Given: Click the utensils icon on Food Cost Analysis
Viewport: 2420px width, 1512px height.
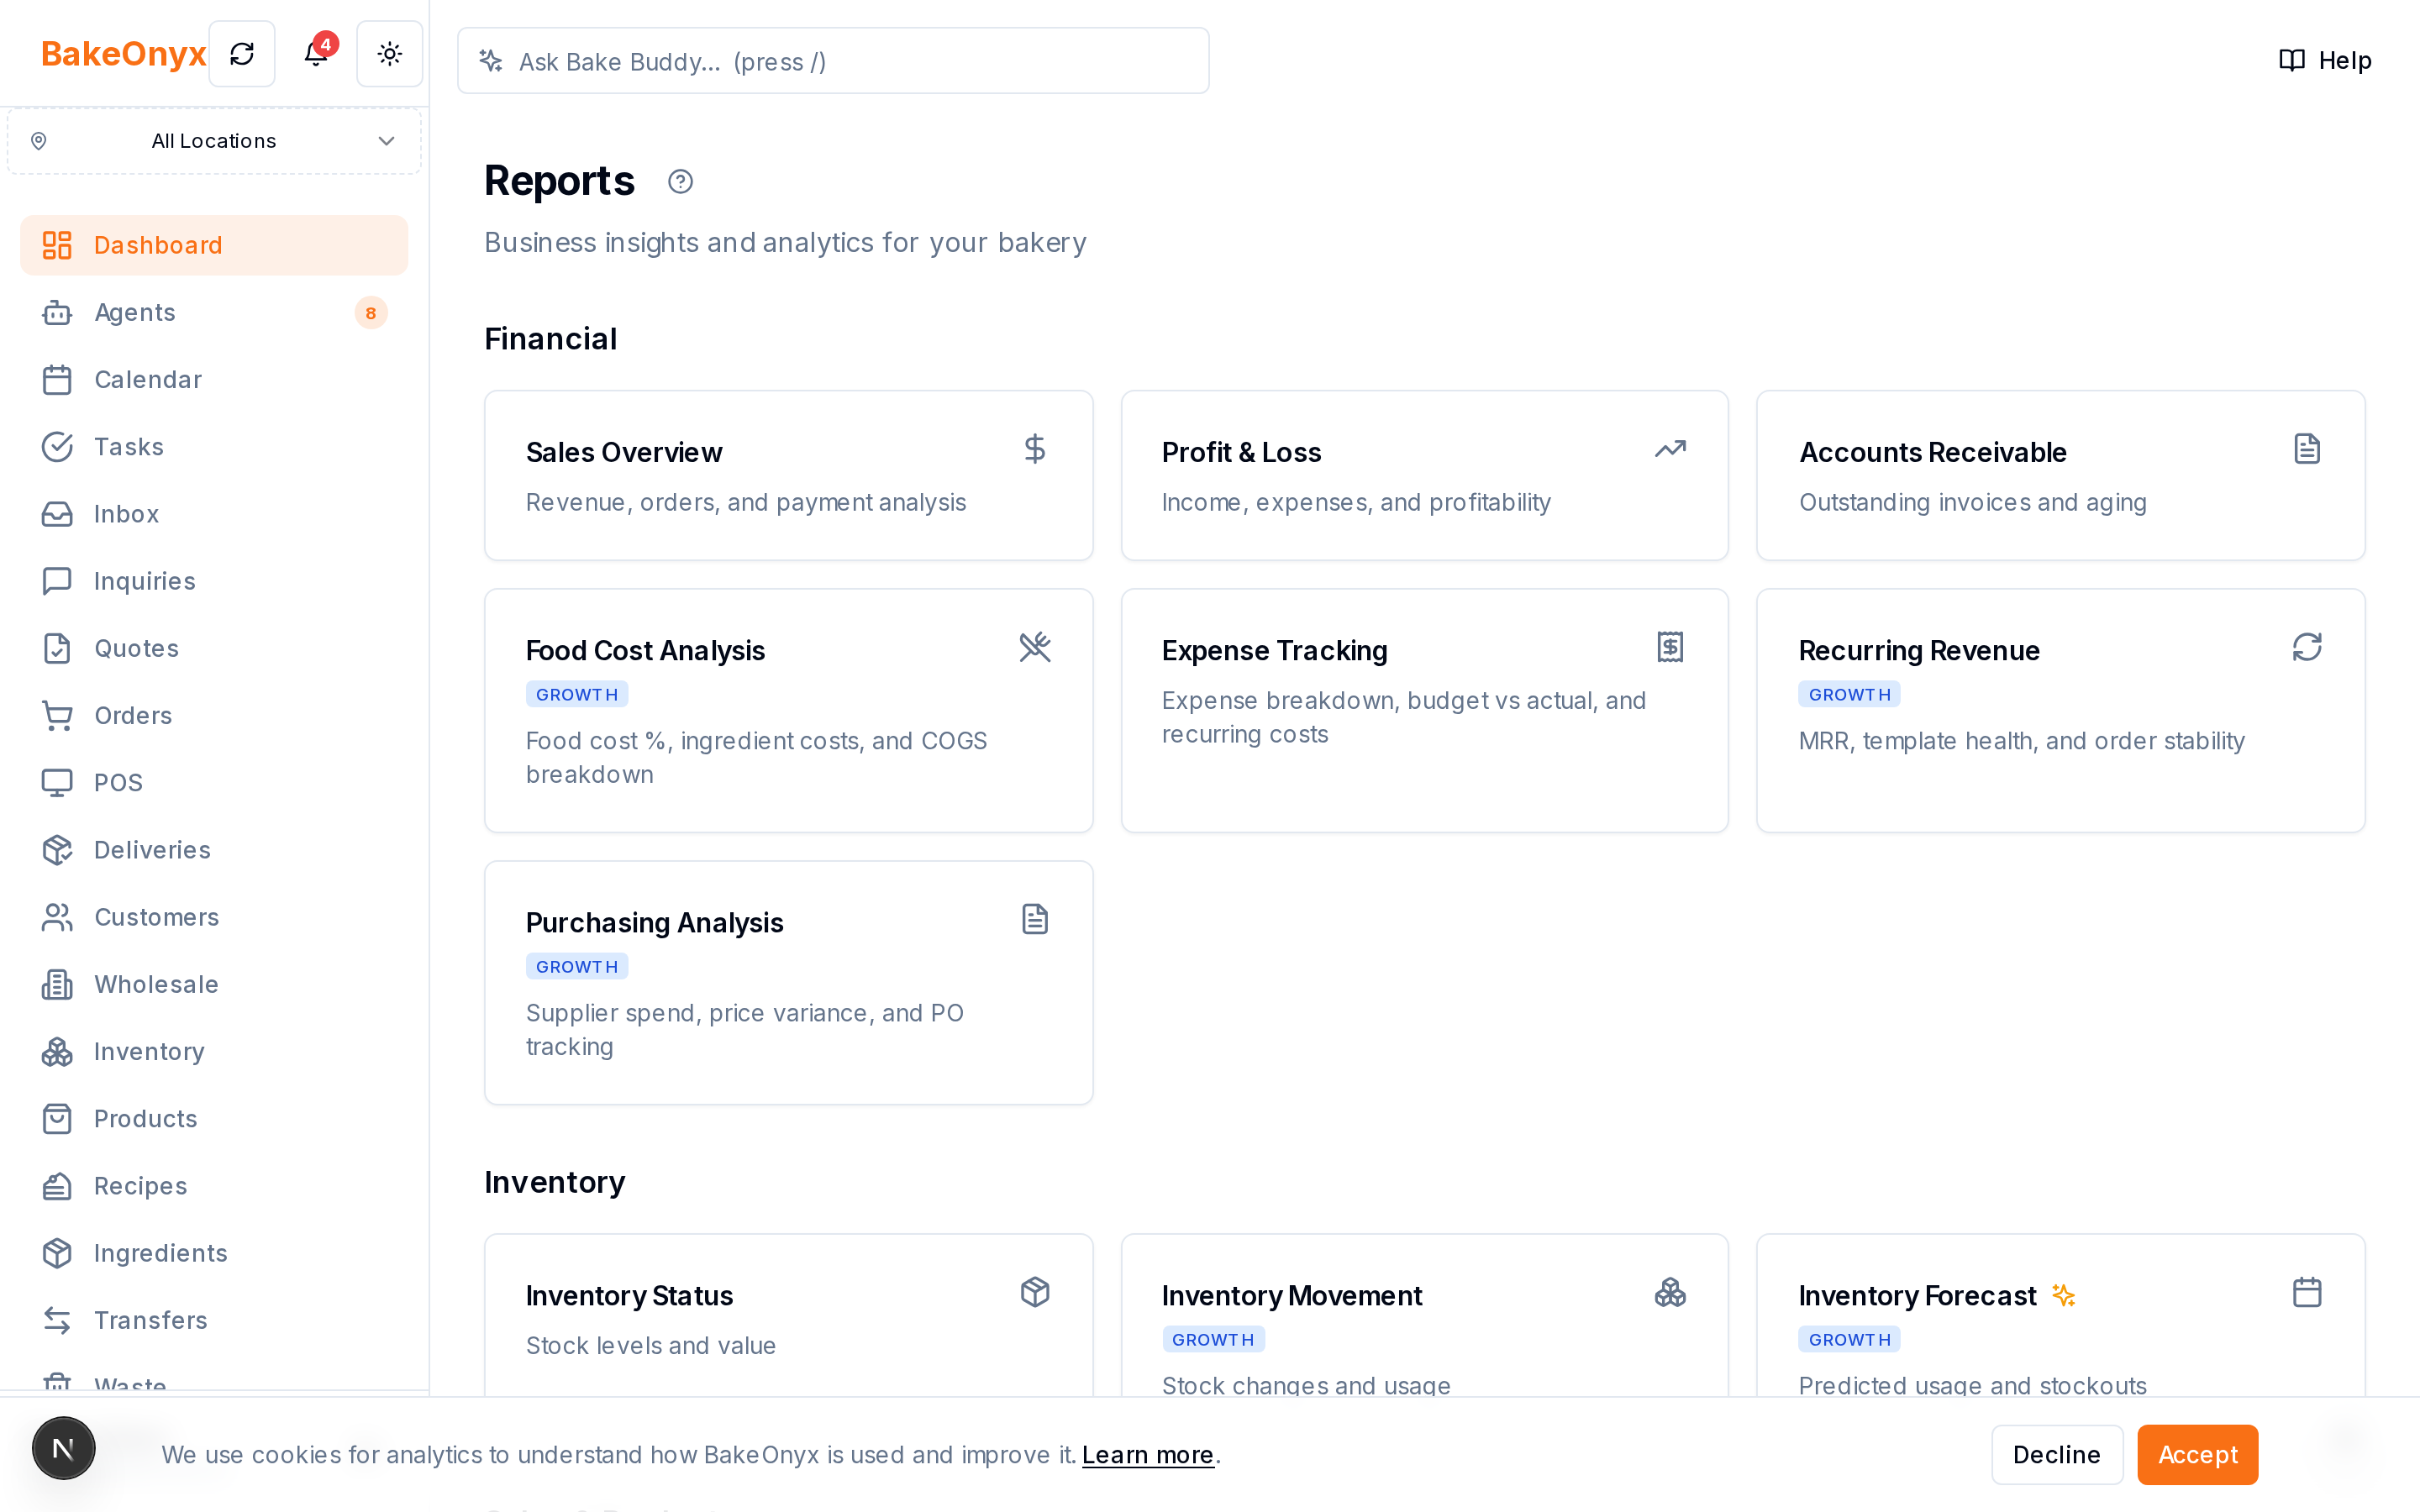Looking at the screenshot, I should [x=1035, y=647].
